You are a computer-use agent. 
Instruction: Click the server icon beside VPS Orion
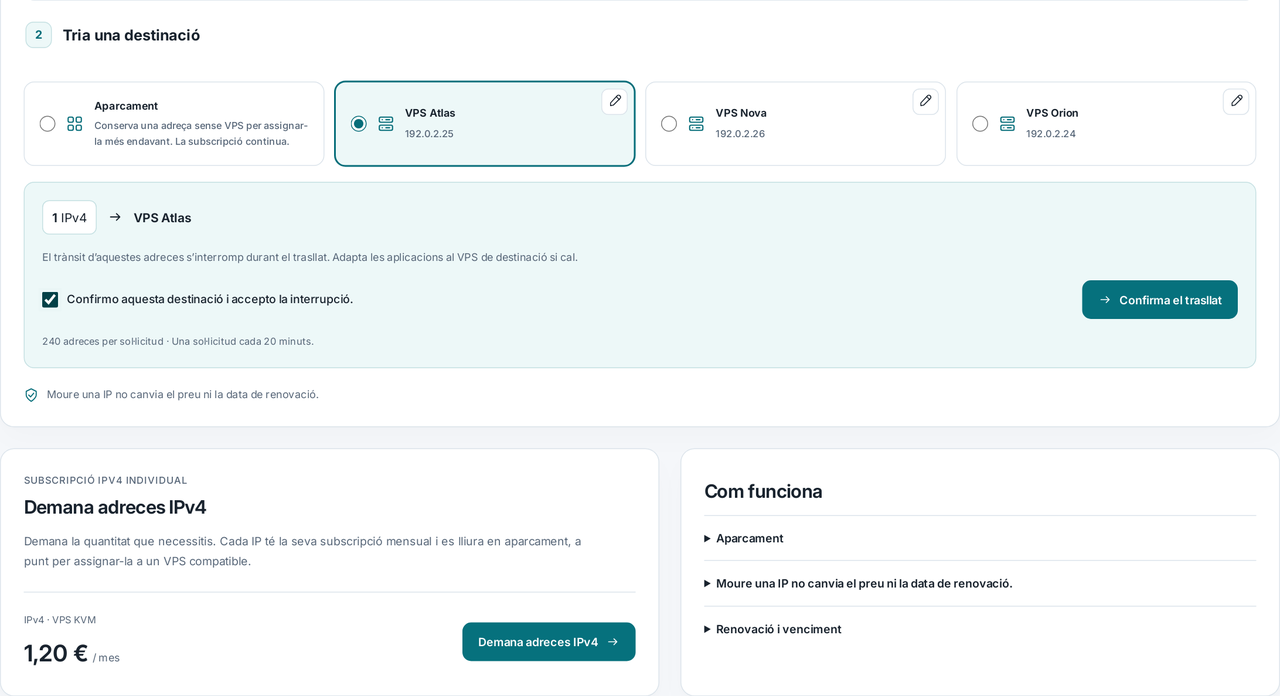[x=1007, y=124]
